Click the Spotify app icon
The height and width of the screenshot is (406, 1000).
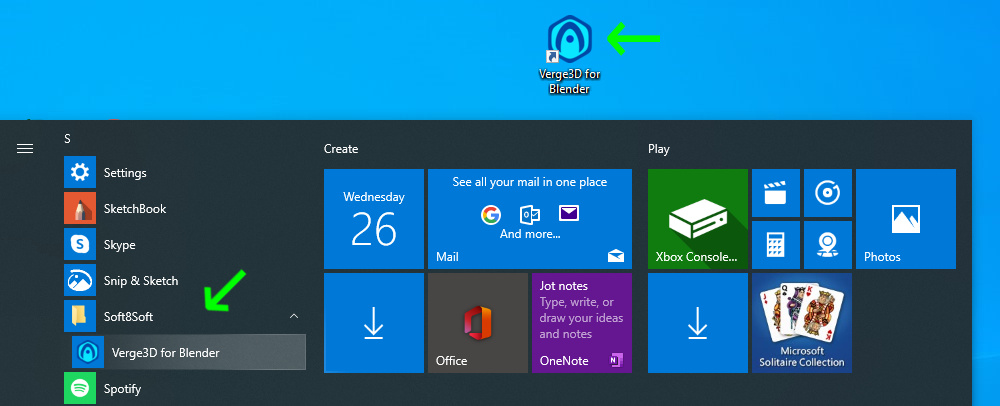click(80, 388)
